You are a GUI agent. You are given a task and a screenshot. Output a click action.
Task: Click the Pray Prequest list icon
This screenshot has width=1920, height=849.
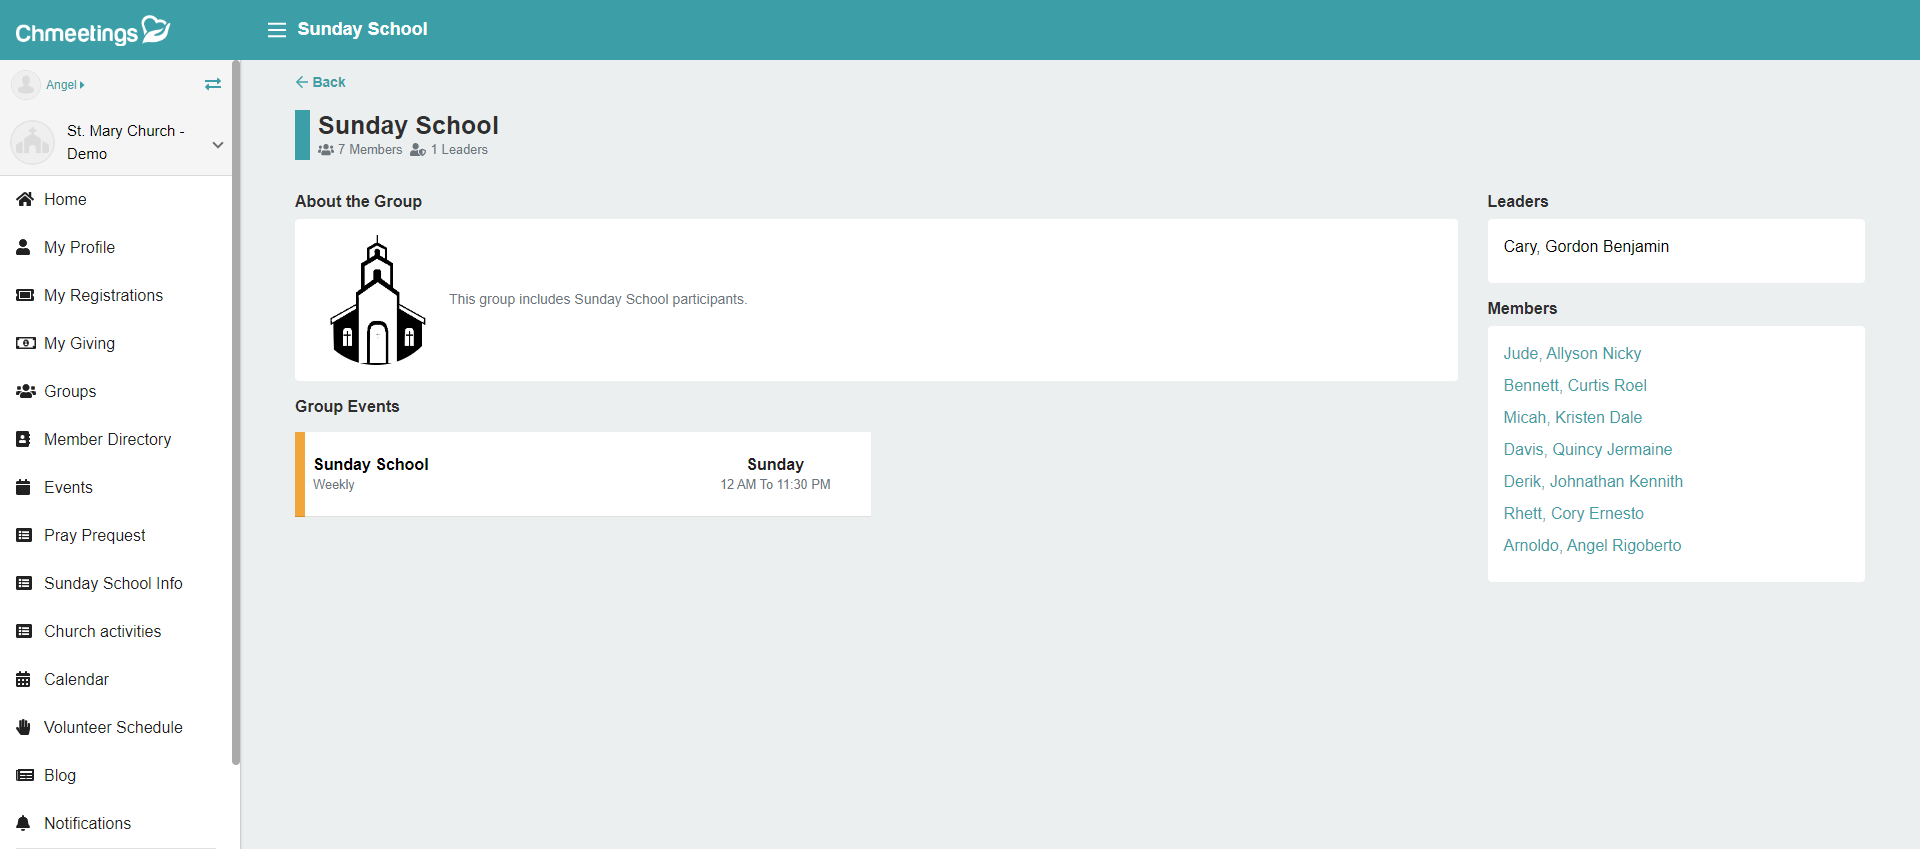24,535
